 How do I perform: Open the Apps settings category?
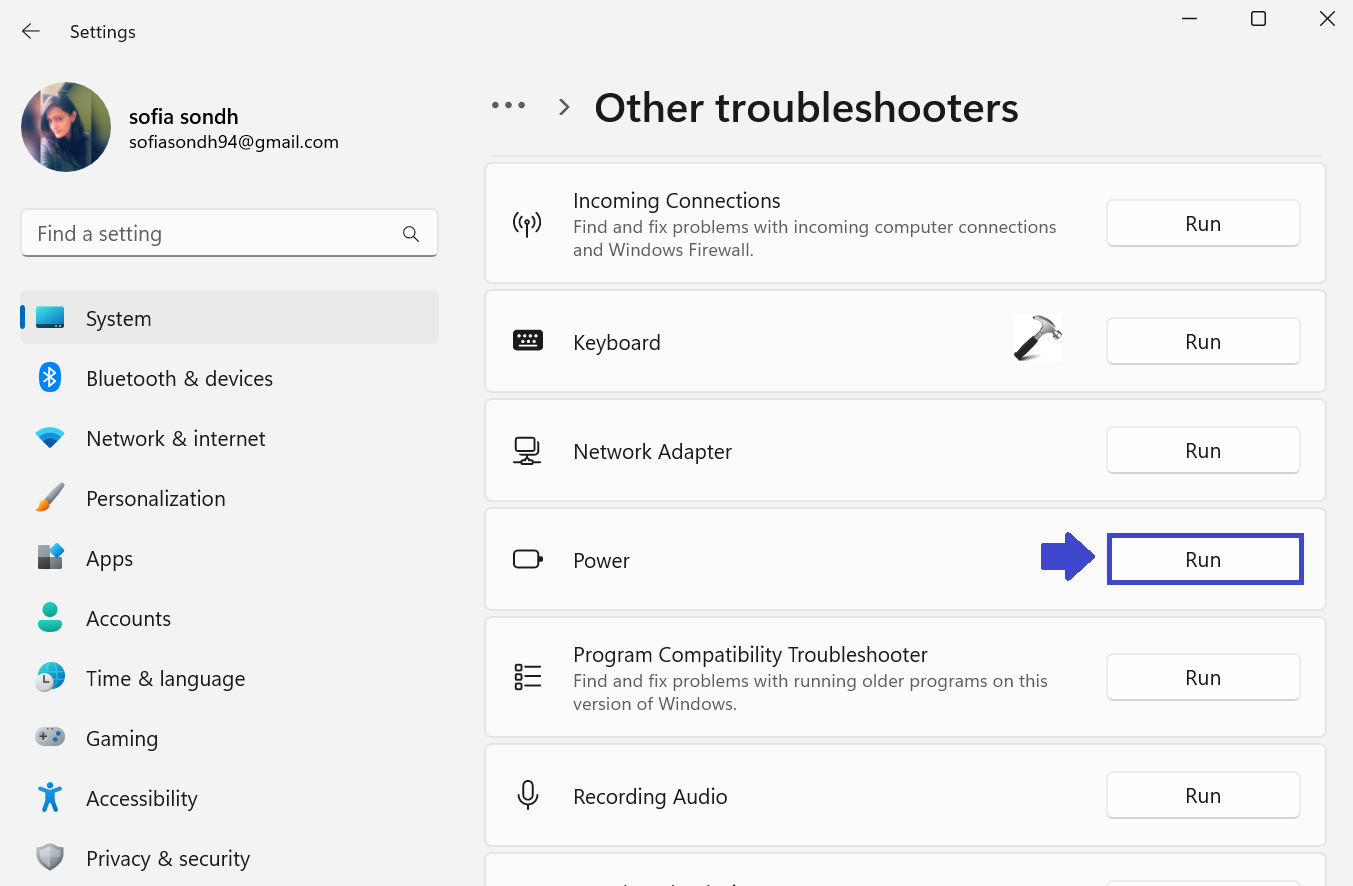(x=109, y=559)
